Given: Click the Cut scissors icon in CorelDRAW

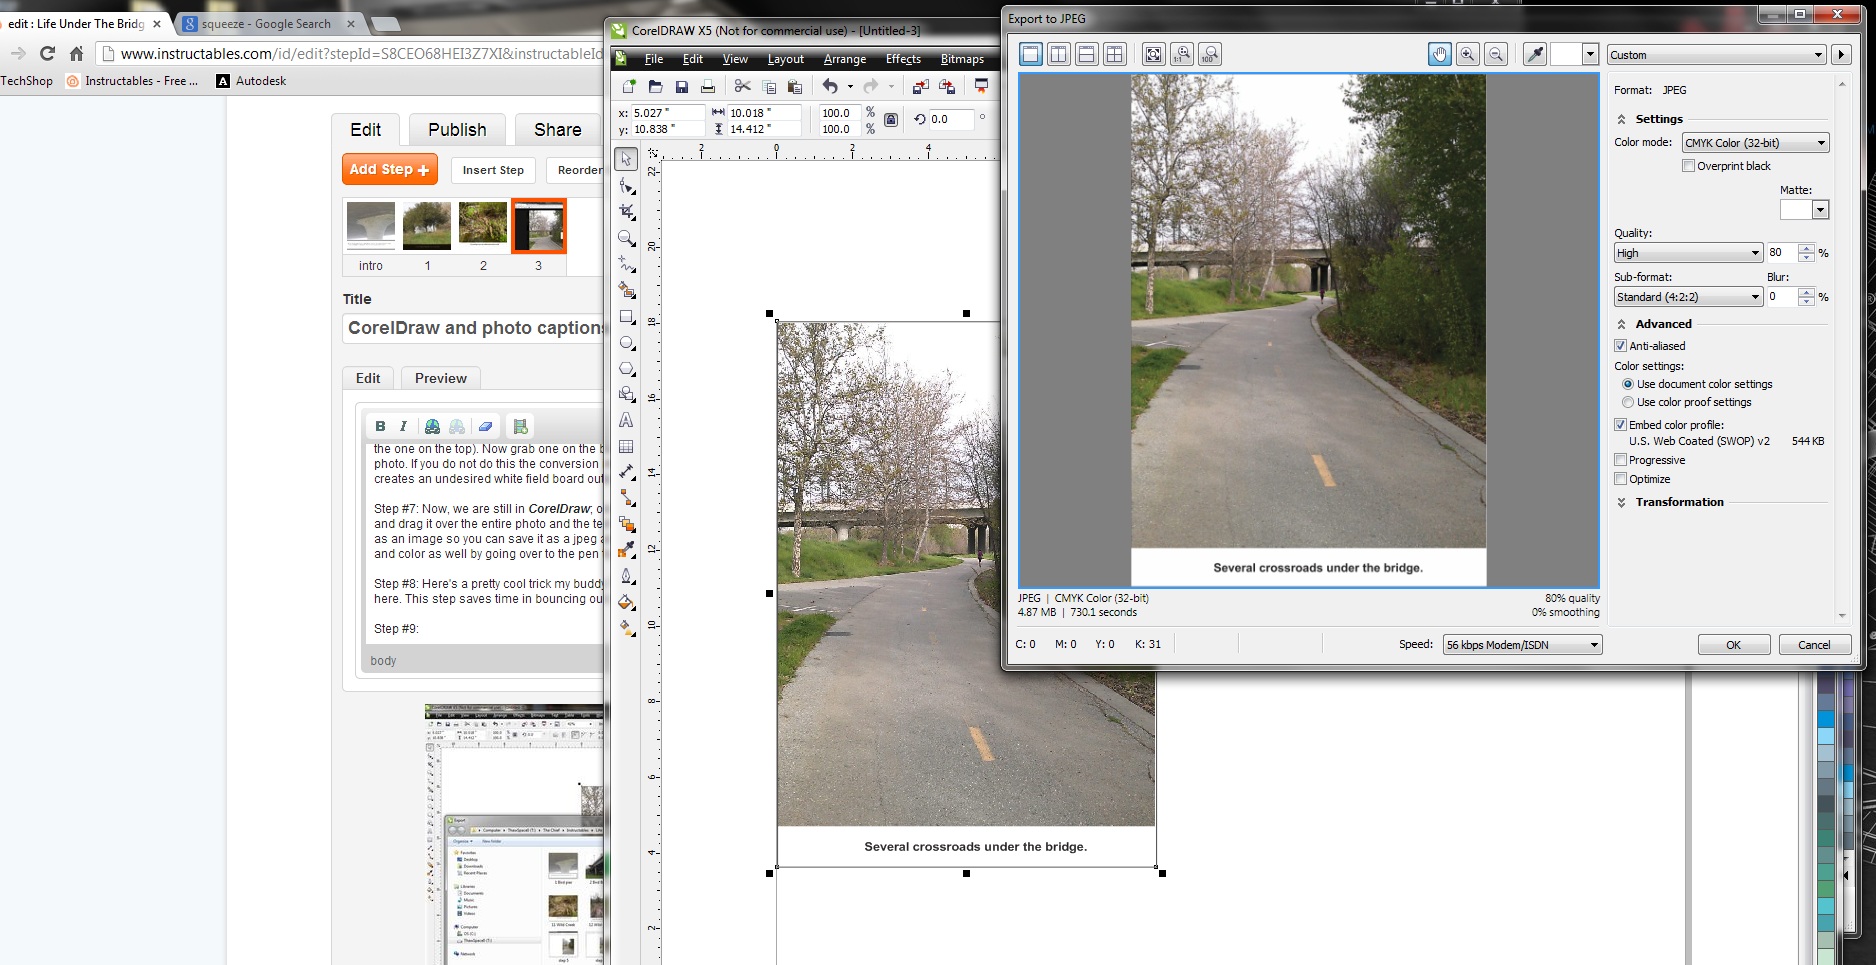Looking at the screenshot, I should click(x=742, y=87).
